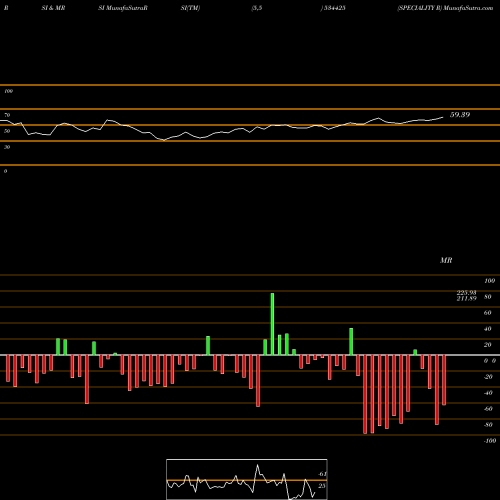Click the mini RSI chart thumbnail at the bottom

[247, 479]
